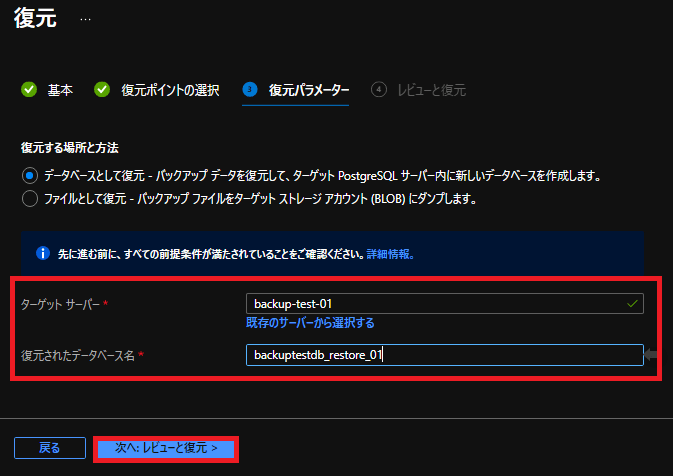Click the blue info icon in banner
The image size is (673, 476).
[x=43, y=253]
